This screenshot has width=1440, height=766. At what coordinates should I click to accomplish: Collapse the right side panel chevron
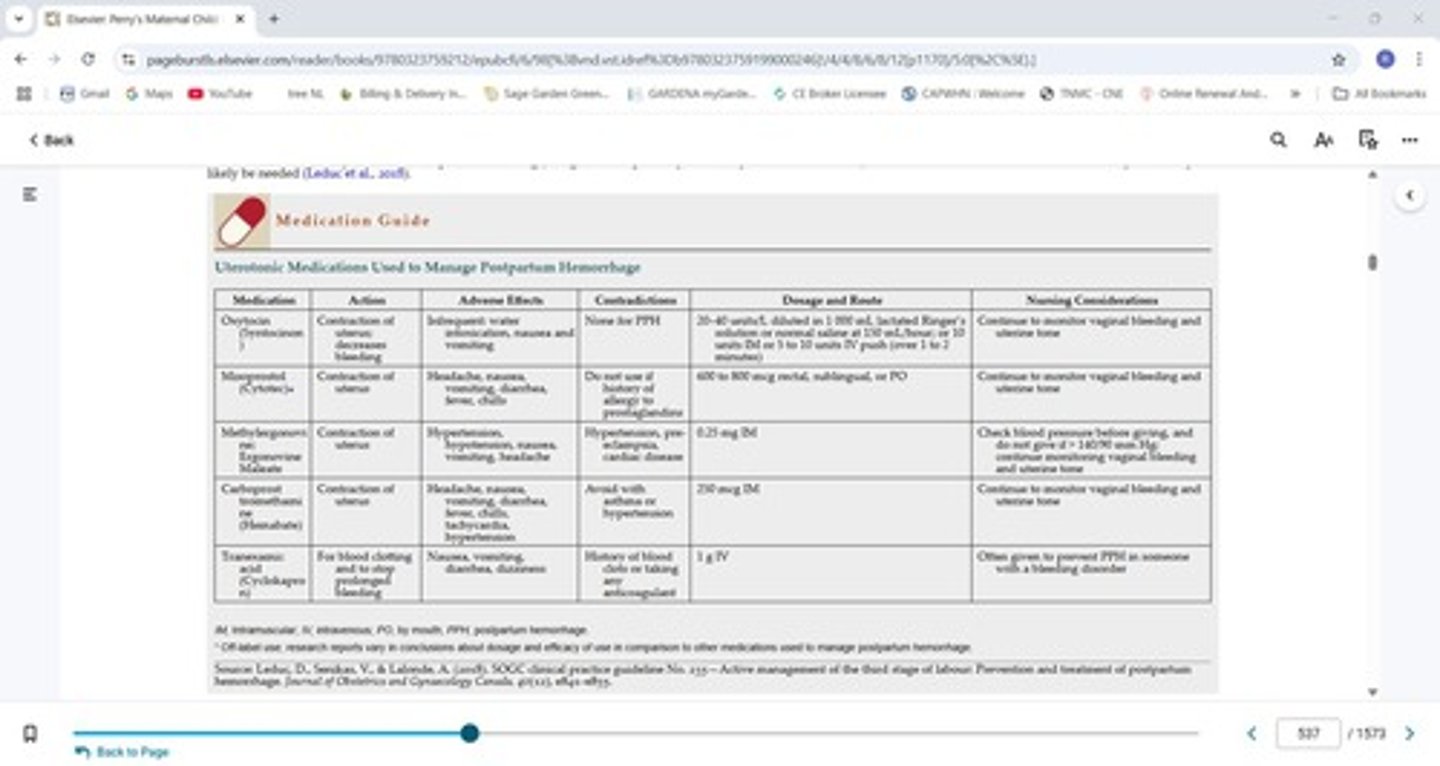1410,195
